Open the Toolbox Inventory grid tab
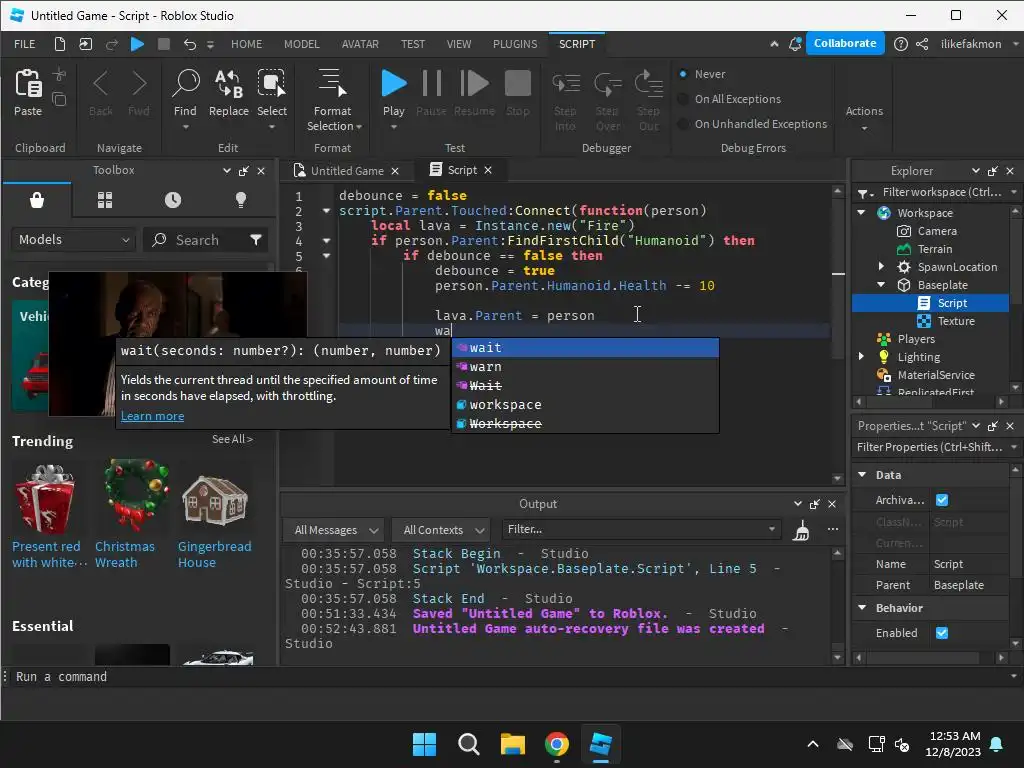The height and width of the screenshot is (768, 1024). [x=105, y=200]
